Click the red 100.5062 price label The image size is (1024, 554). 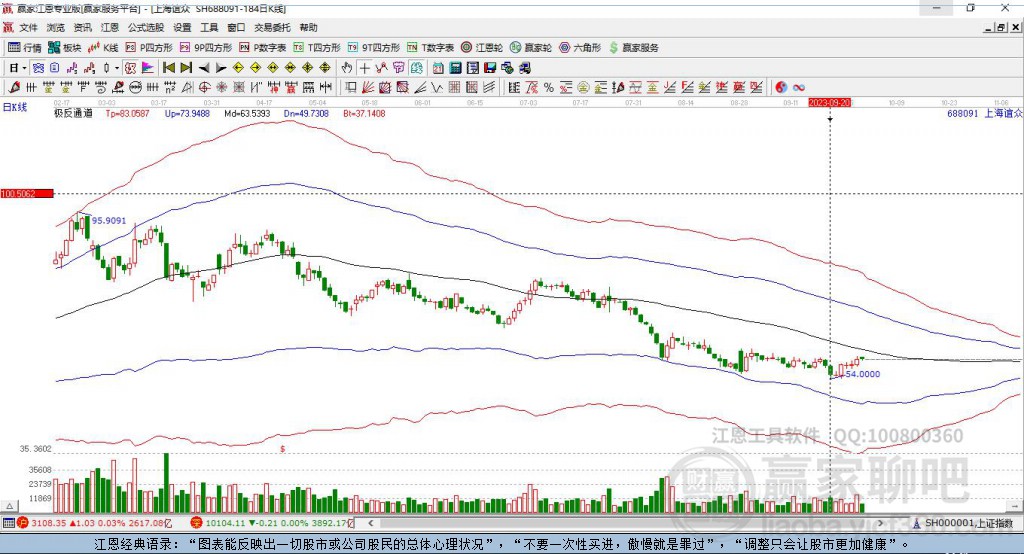click(27, 193)
